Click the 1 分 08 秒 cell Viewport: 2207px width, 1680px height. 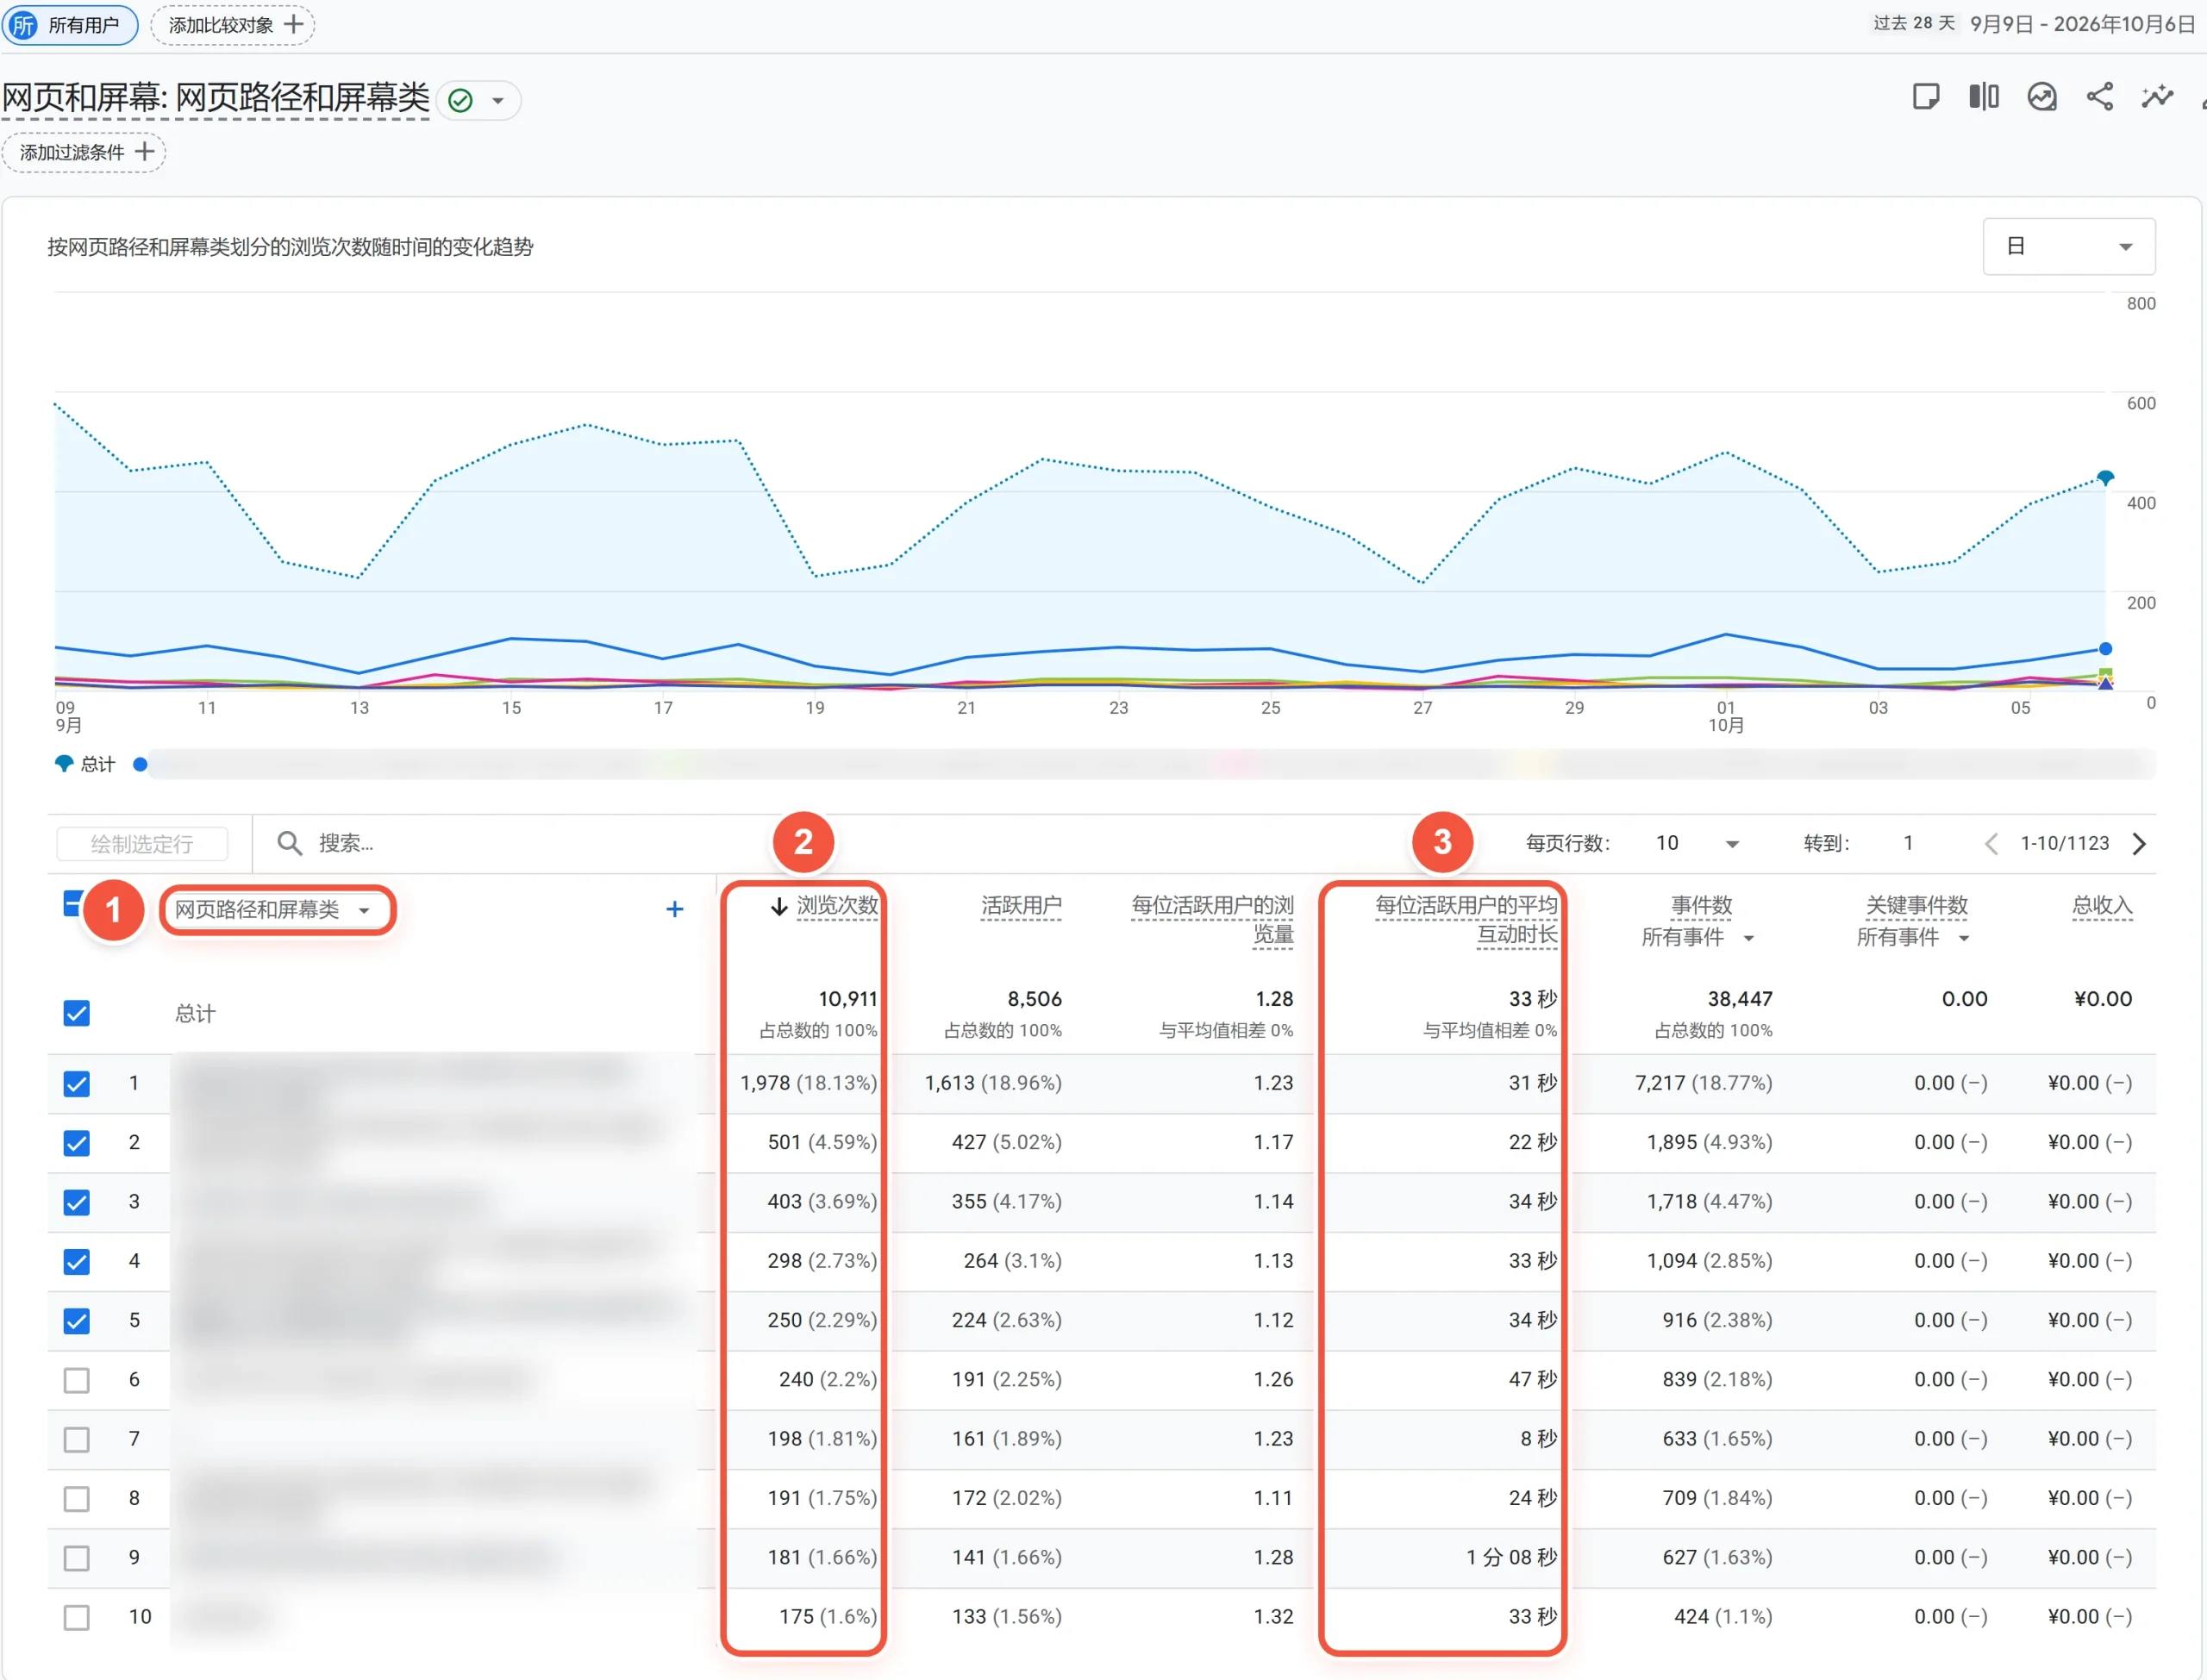click(x=1511, y=1557)
